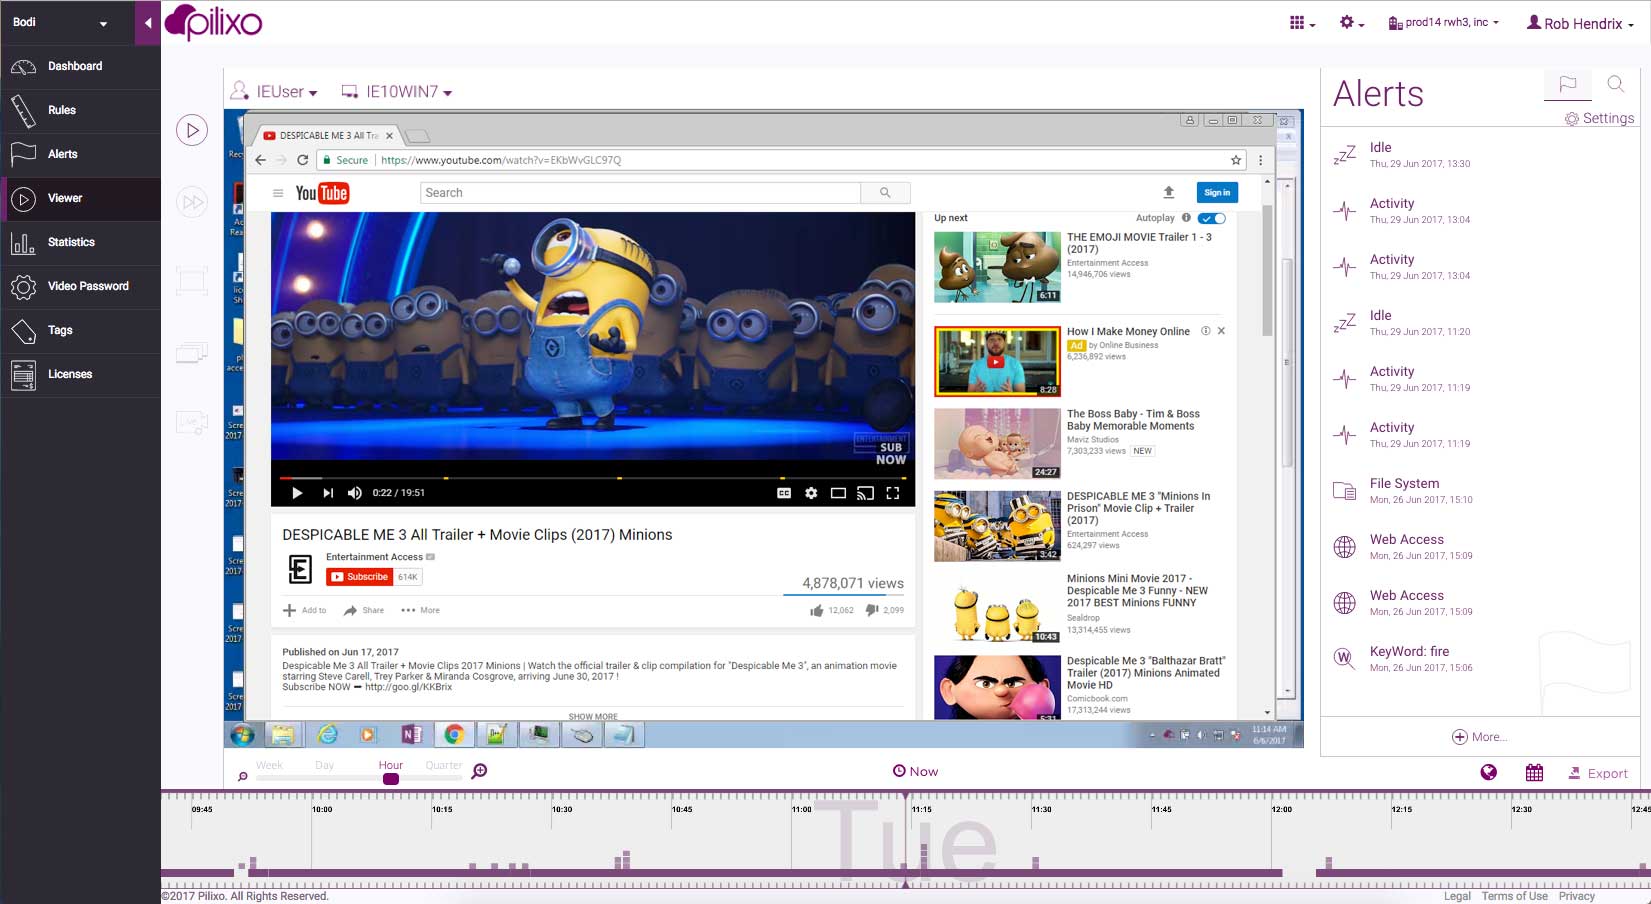The width and height of the screenshot is (1651, 904).
Task: Toggle YouTube closed captions
Action: click(x=784, y=493)
